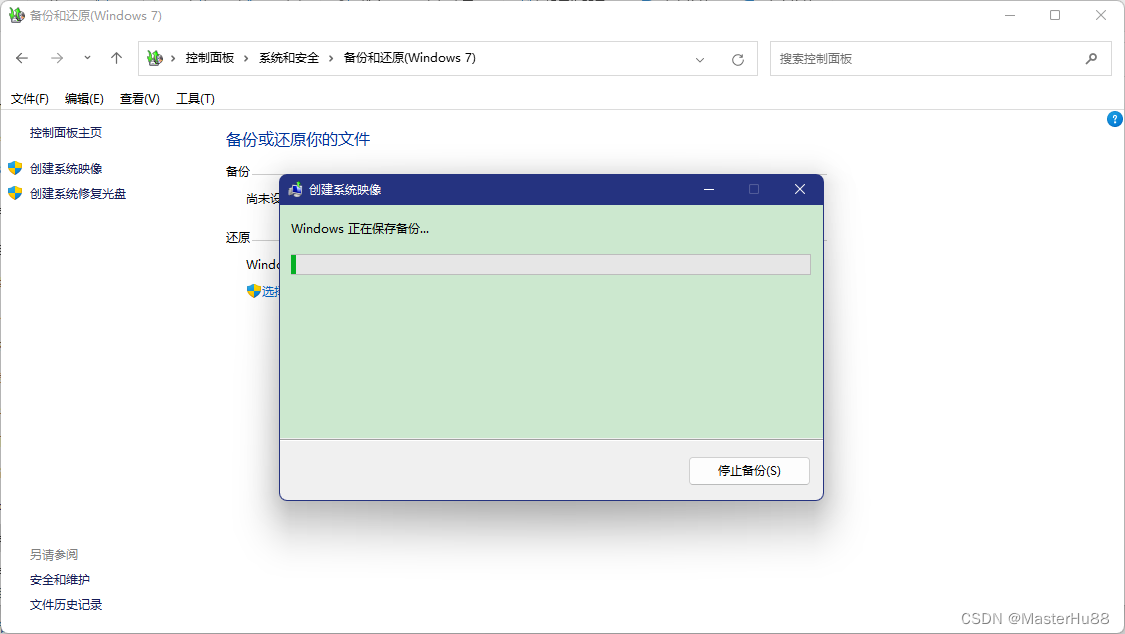The width and height of the screenshot is (1125, 634).
Task: Open the 编辑(E) menu
Action: (84, 99)
